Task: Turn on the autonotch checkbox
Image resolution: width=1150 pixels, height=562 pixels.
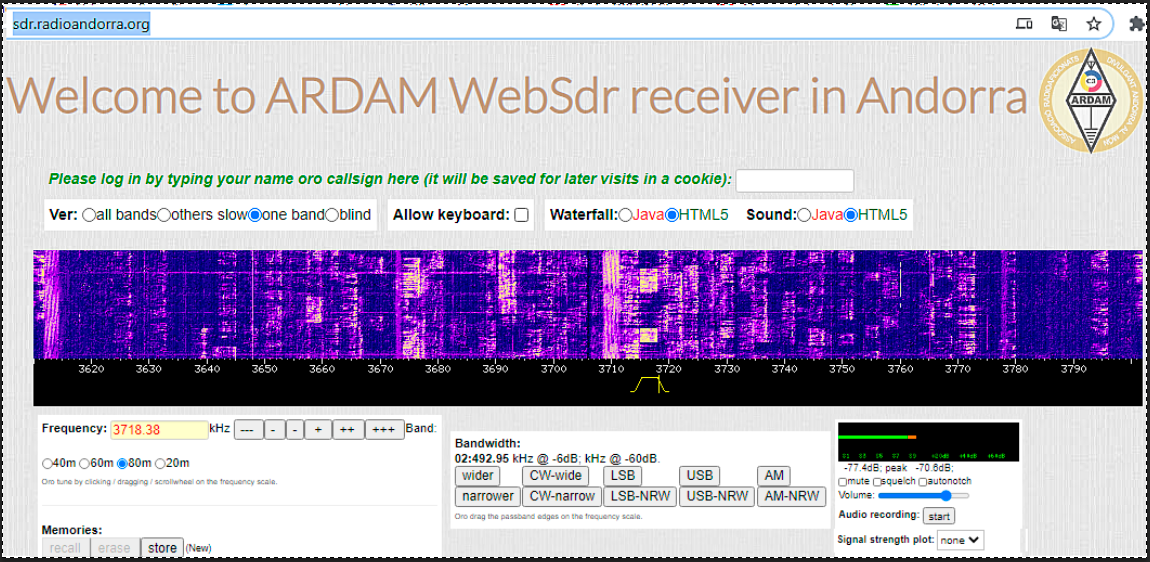Action: [923, 481]
